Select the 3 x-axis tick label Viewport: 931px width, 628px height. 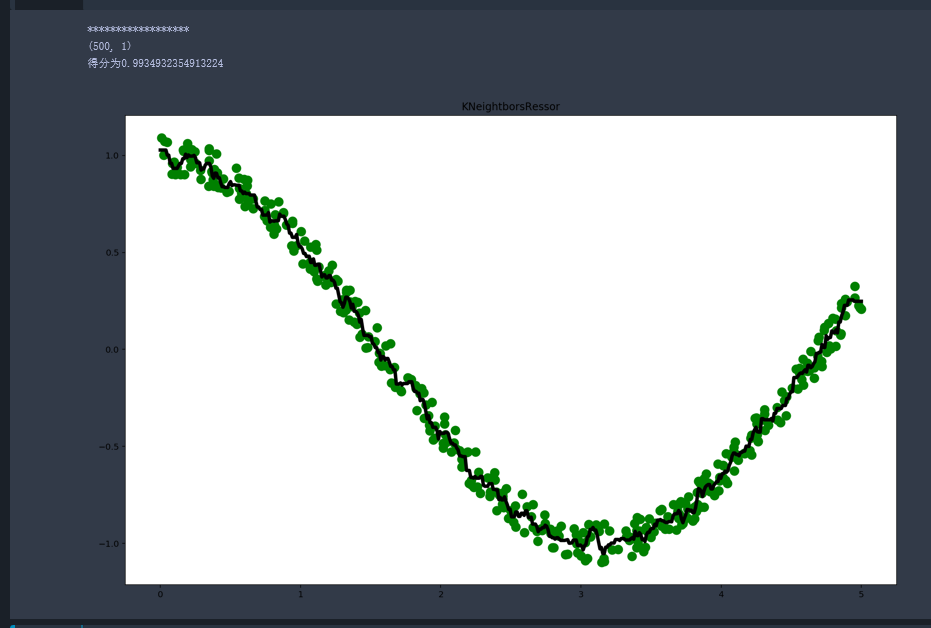pos(580,595)
